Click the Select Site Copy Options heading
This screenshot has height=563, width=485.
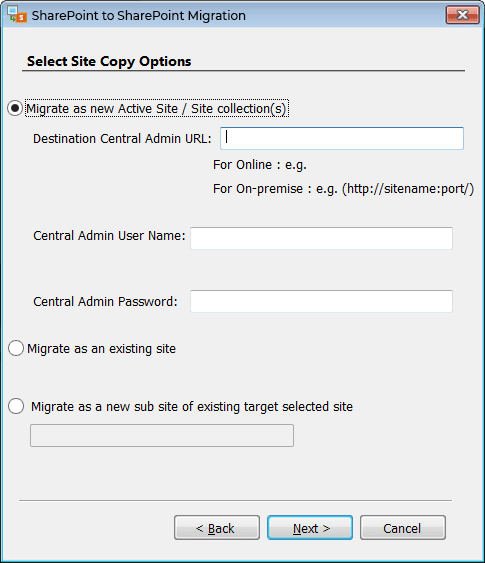(109, 61)
